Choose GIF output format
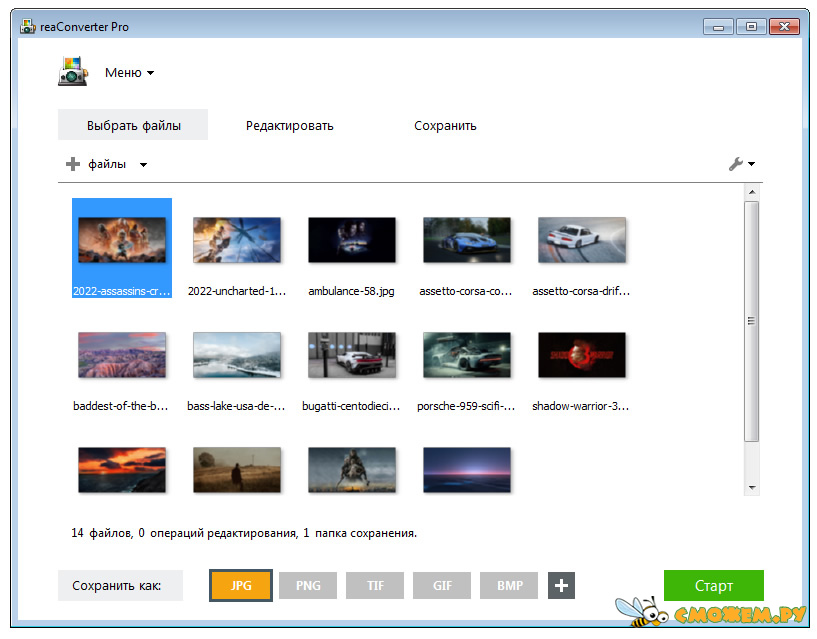 pyautogui.click(x=442, y=586)
